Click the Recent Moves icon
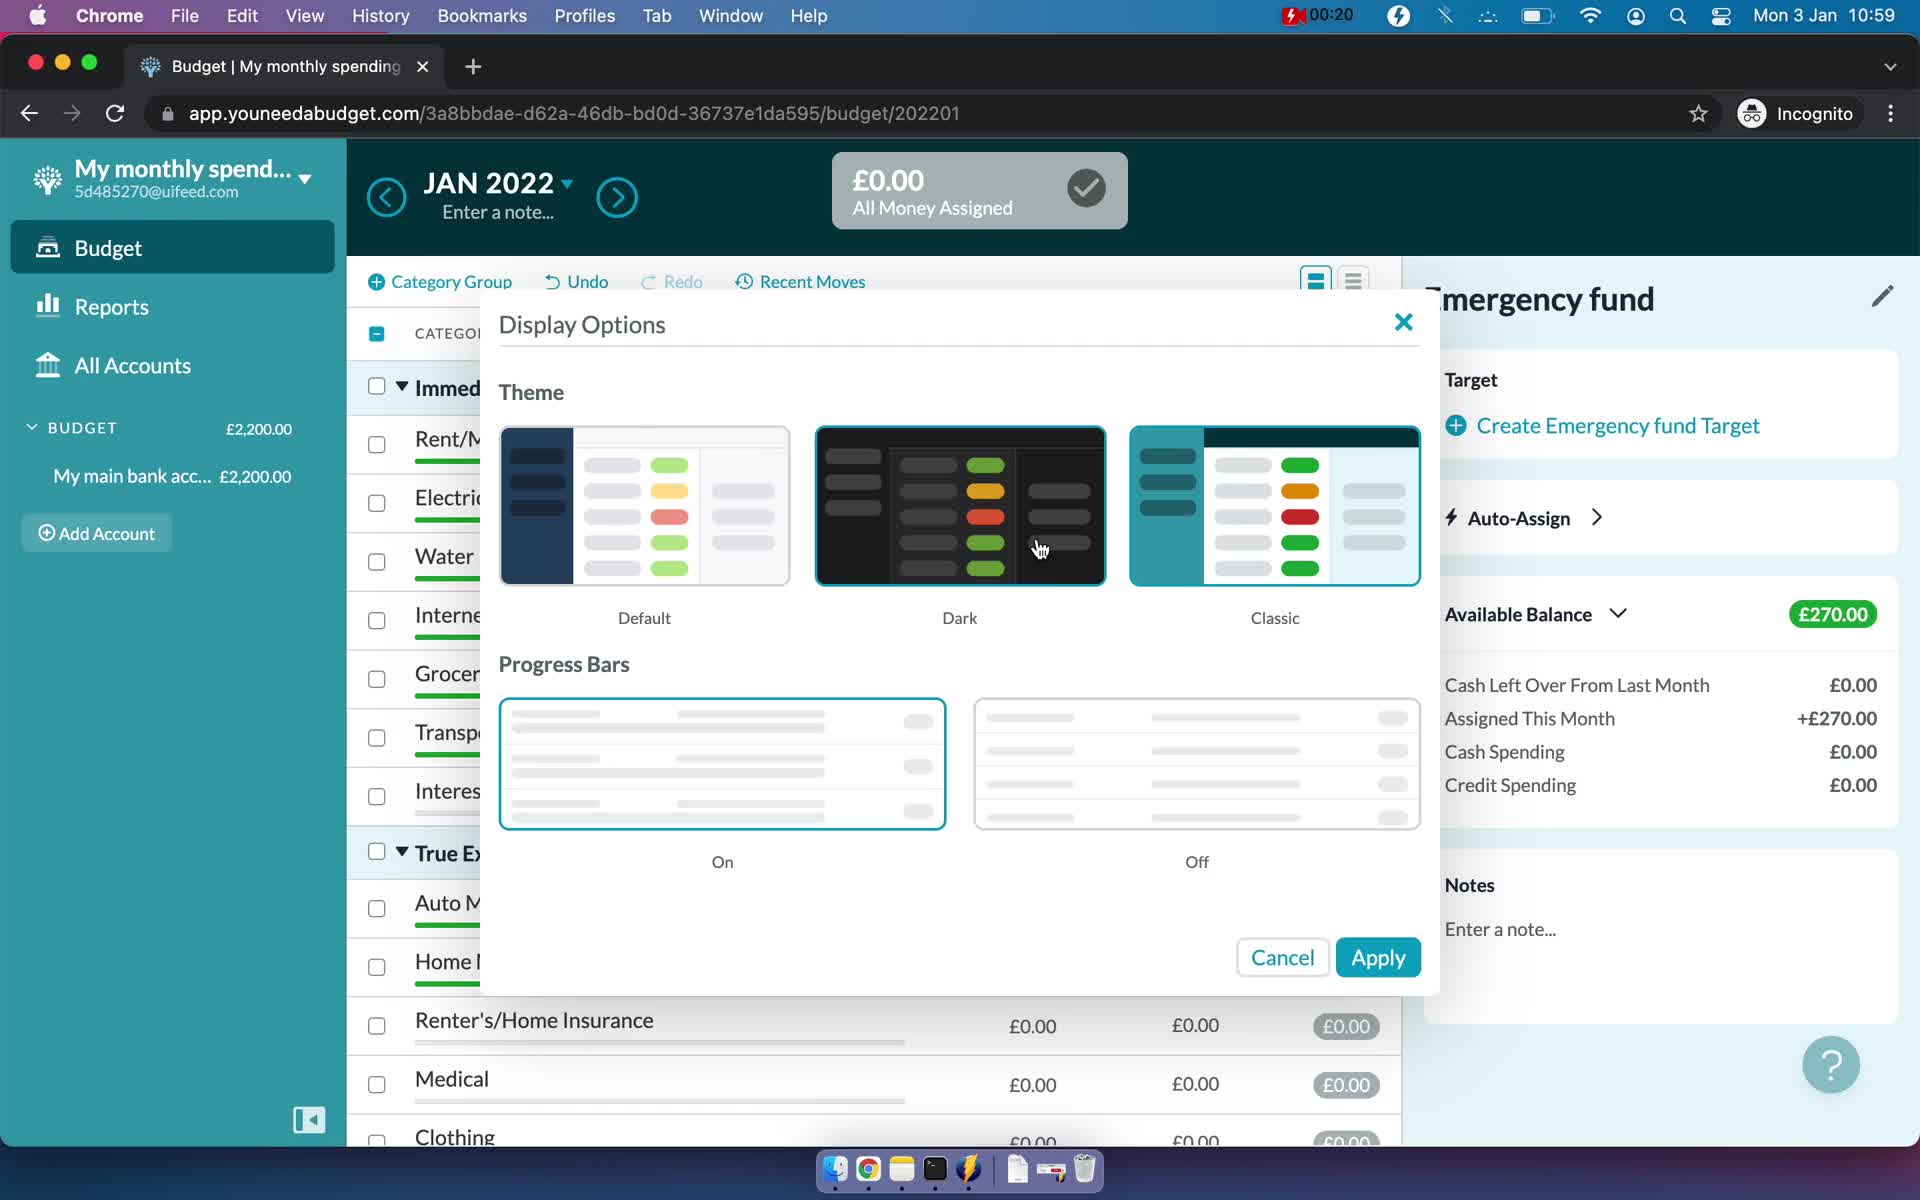 pos(744,281)
